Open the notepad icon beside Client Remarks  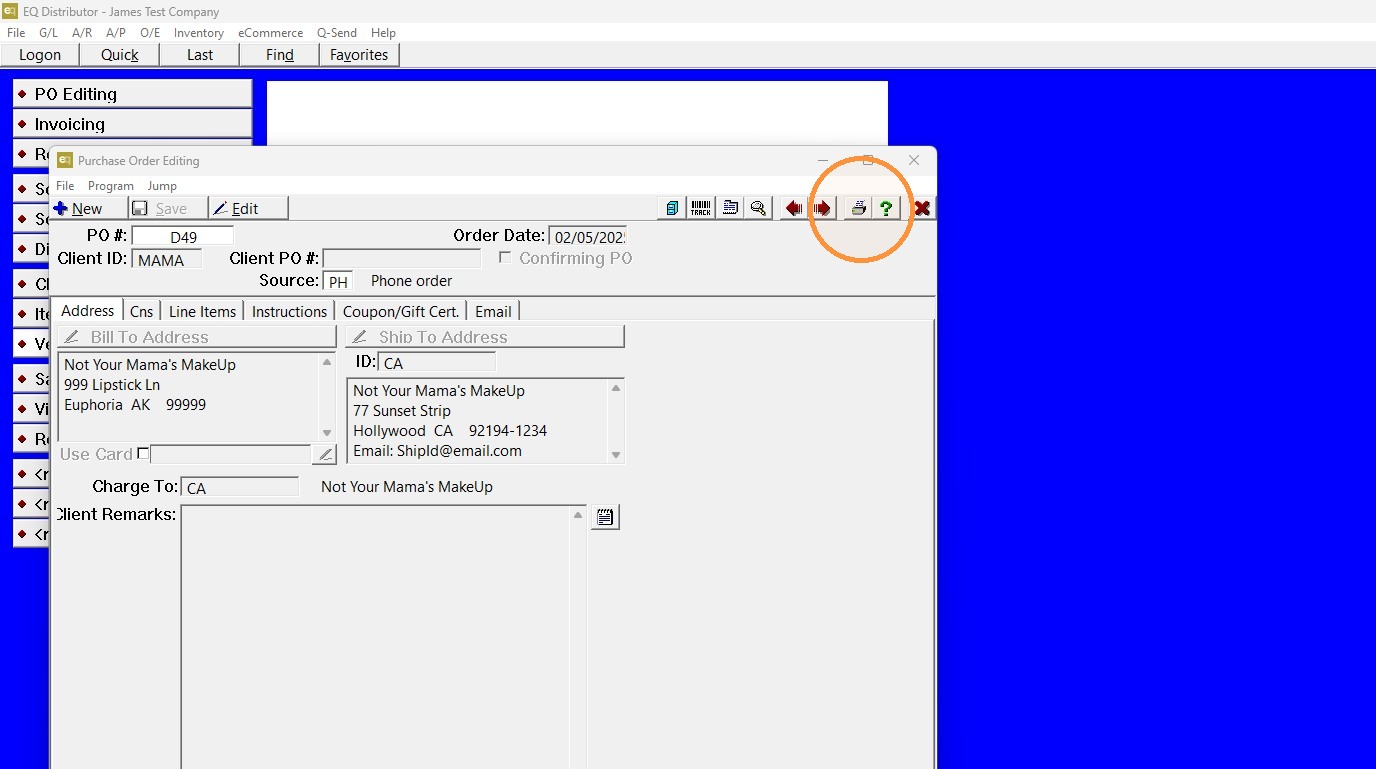(605, 517)
